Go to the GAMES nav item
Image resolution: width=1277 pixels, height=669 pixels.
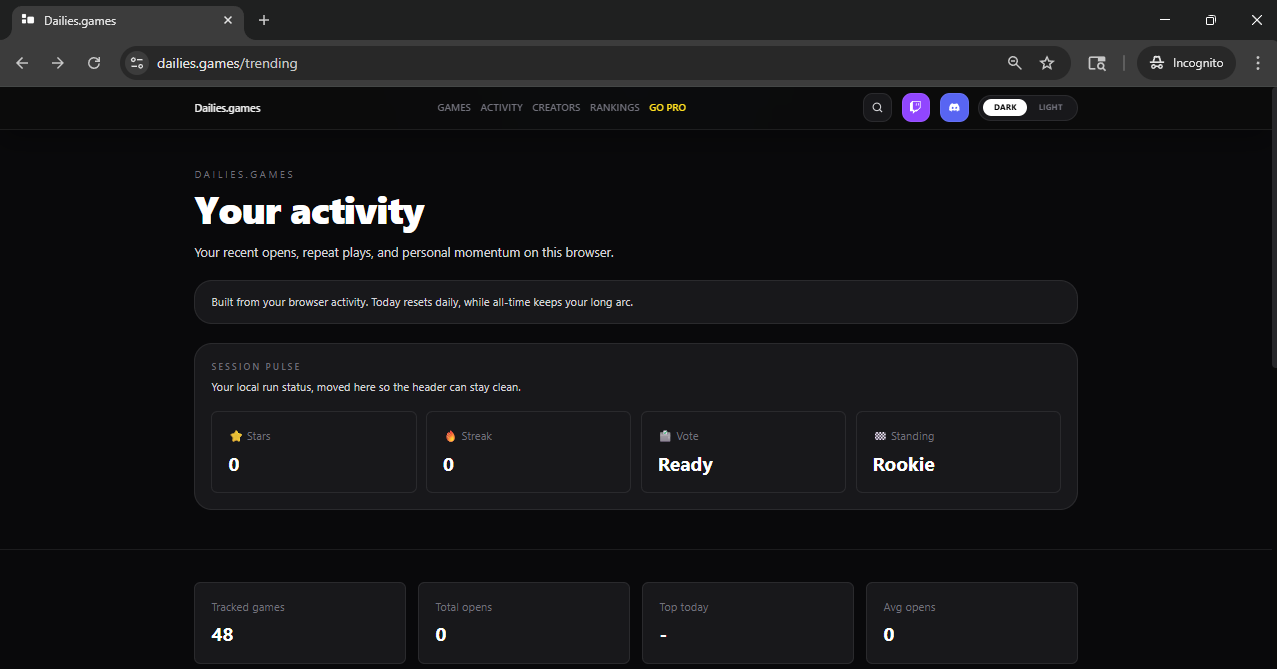pos(454,108)
